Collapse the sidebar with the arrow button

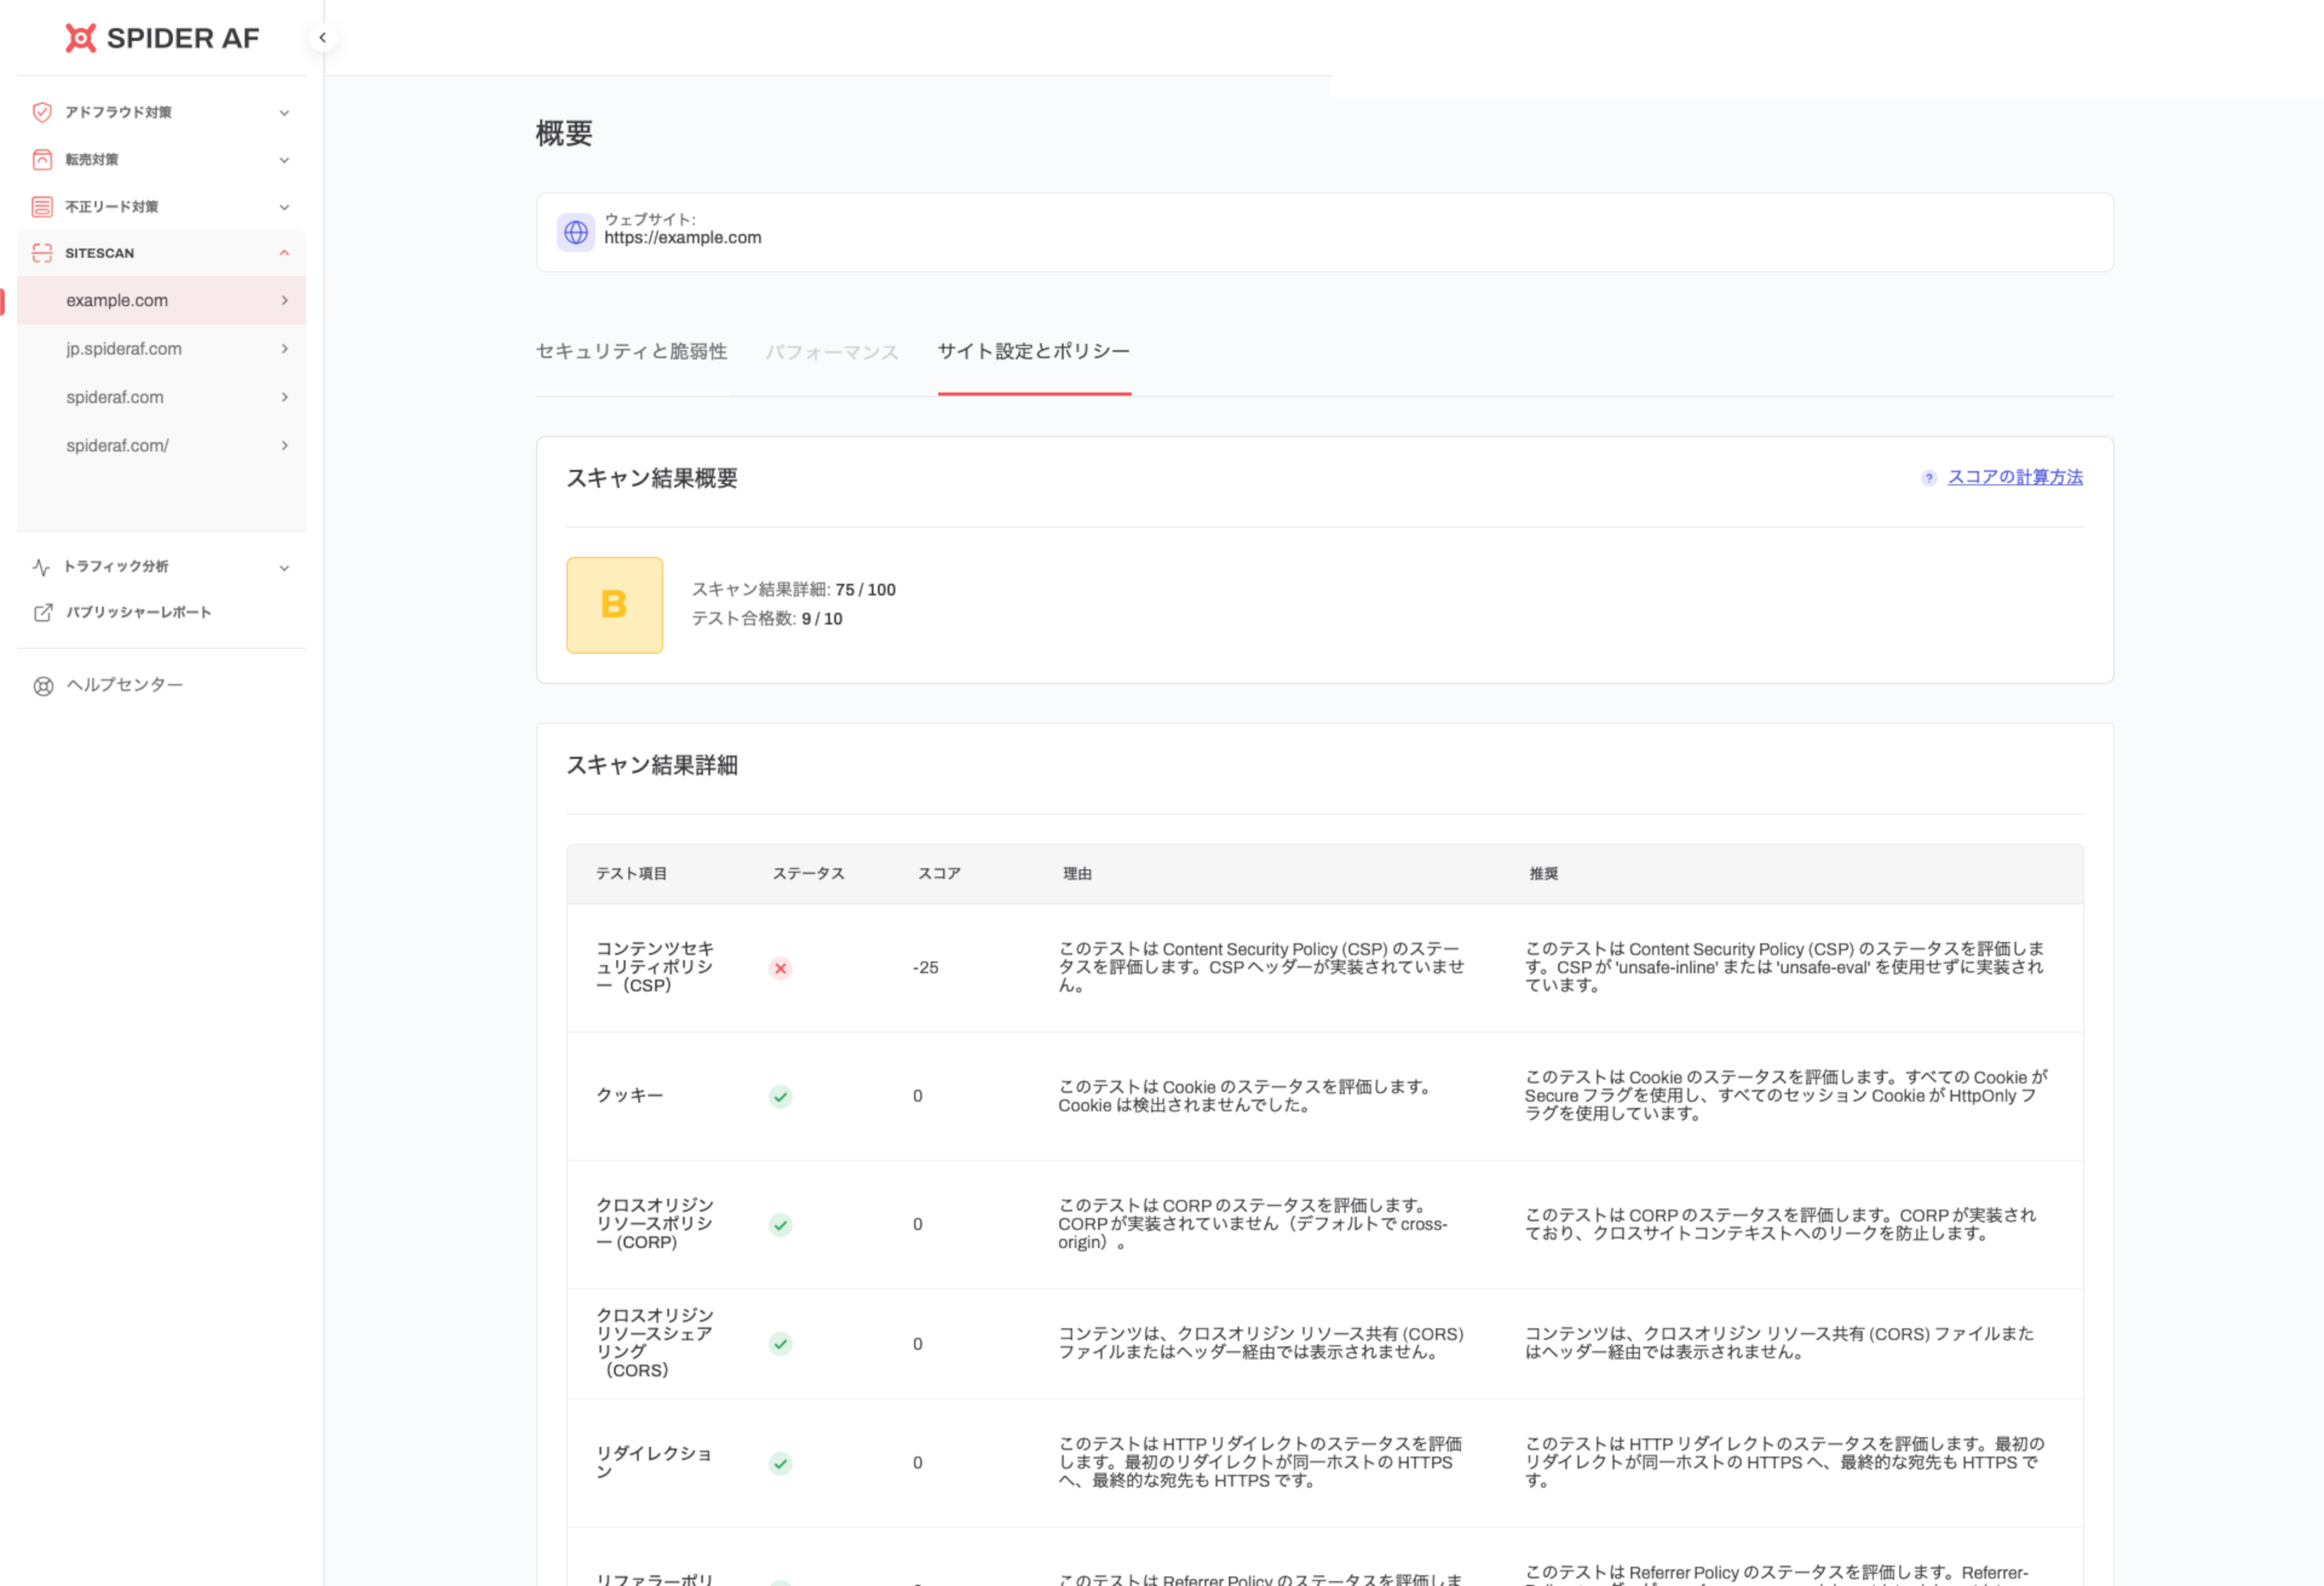pos(322,38)
